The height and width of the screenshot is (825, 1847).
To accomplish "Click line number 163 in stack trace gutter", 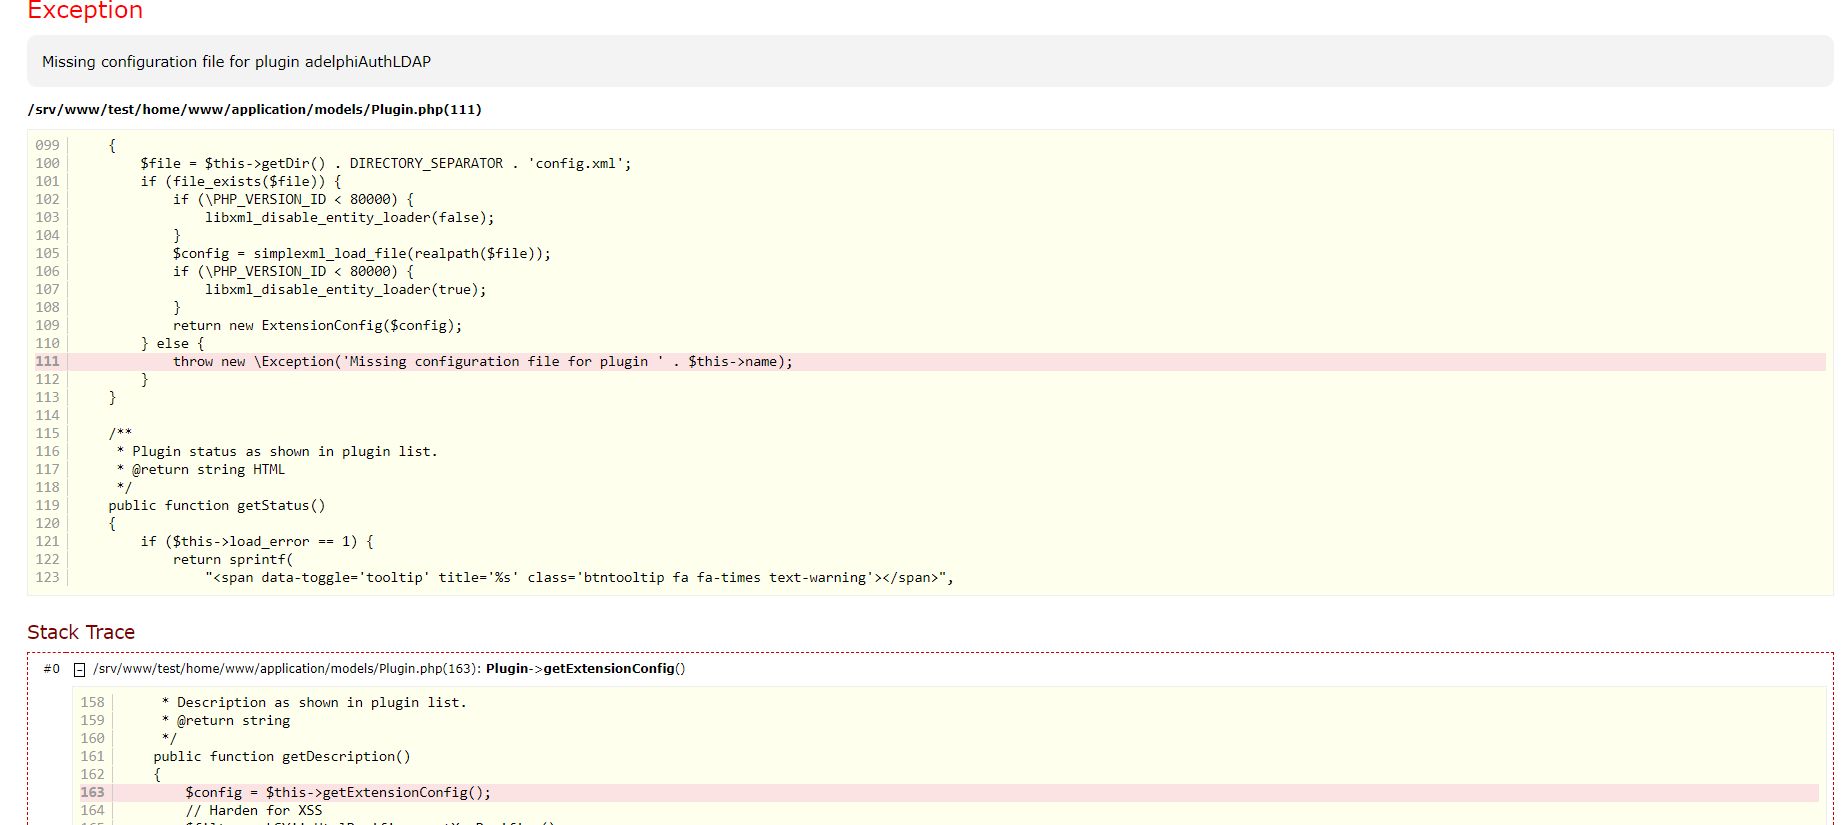I will 92,793.
